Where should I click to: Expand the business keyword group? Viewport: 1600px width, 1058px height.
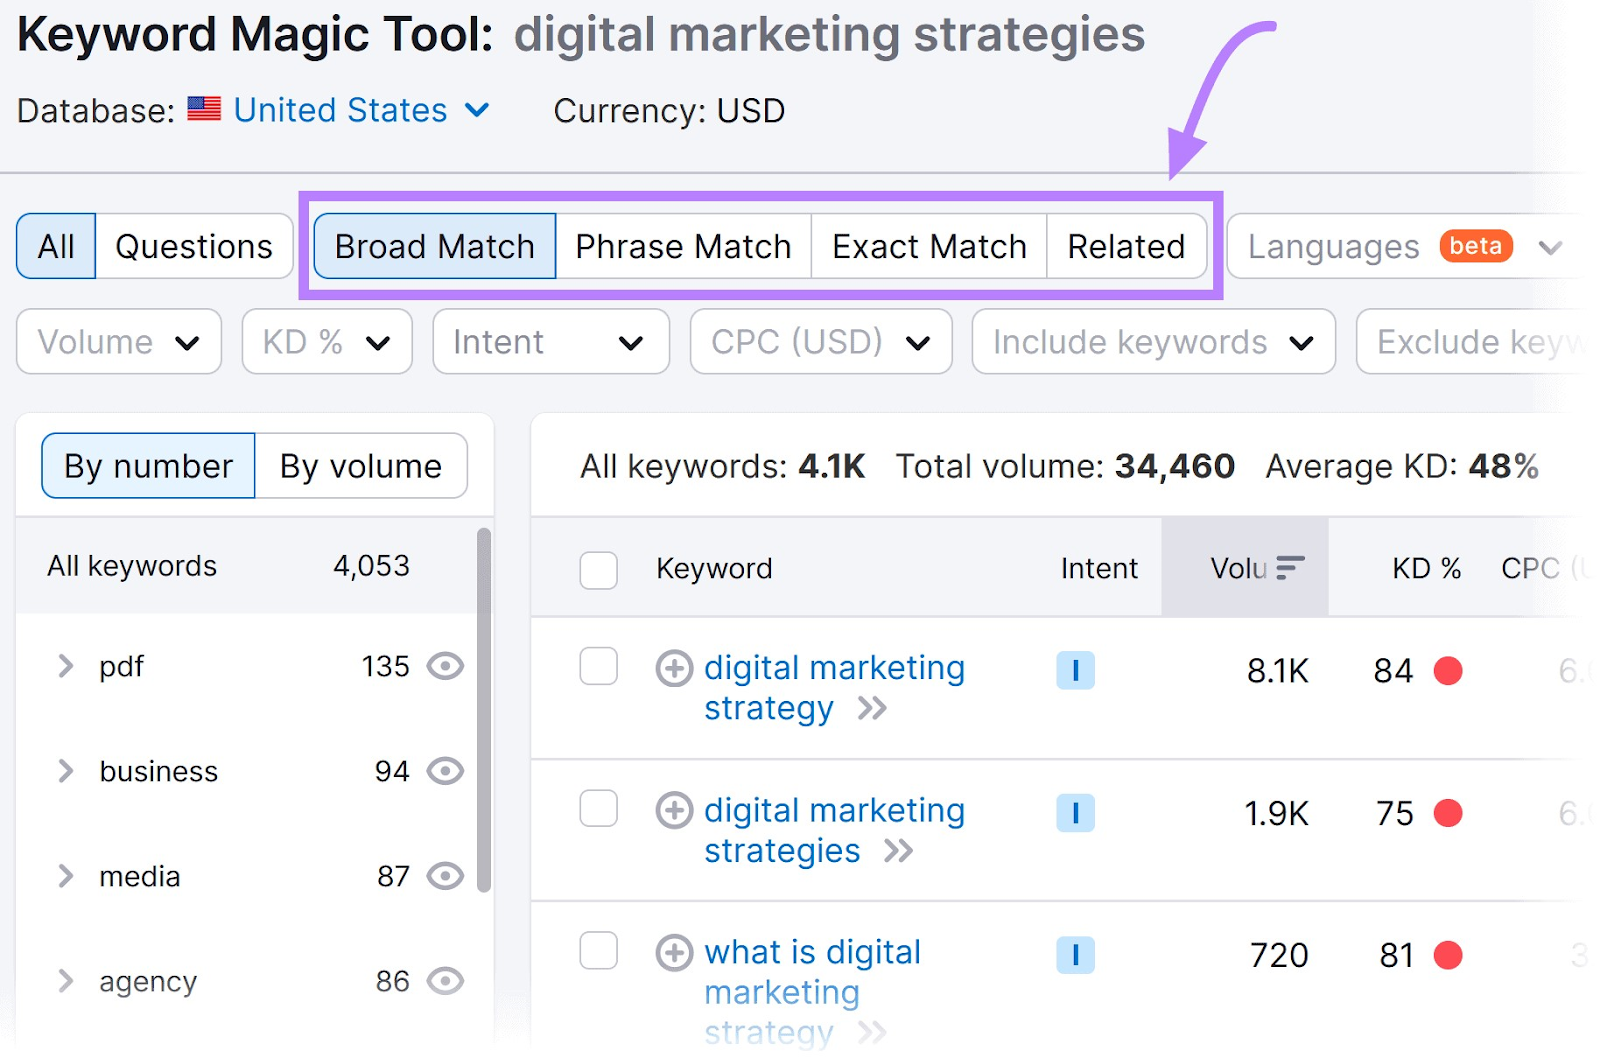(x=66, y=771)
